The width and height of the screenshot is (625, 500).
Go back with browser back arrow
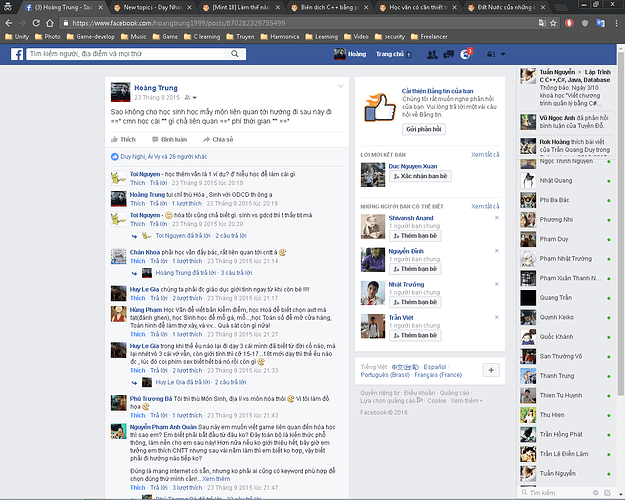pos(9,23)
